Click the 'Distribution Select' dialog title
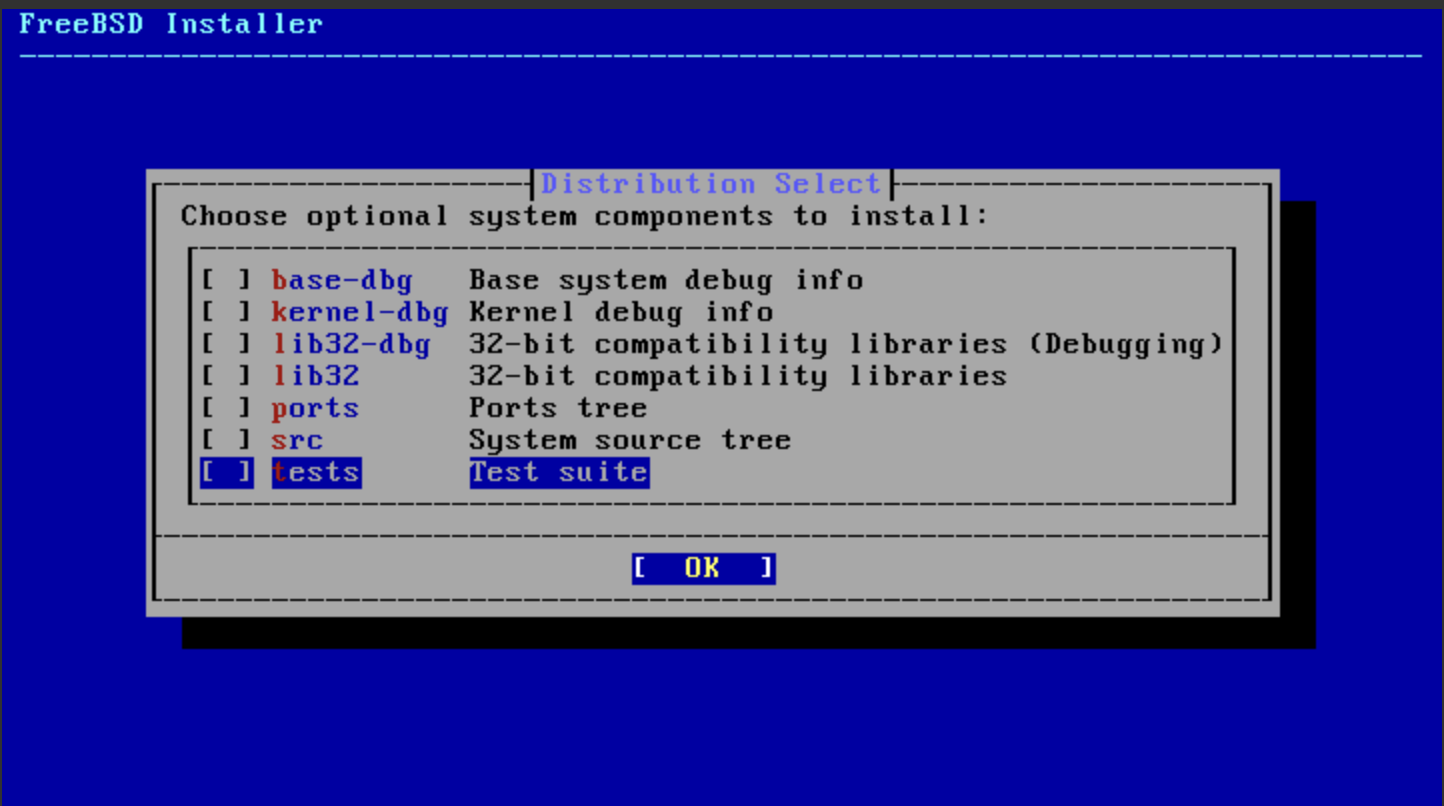Screen dimensions: 1444x806 tap(711, 184)
